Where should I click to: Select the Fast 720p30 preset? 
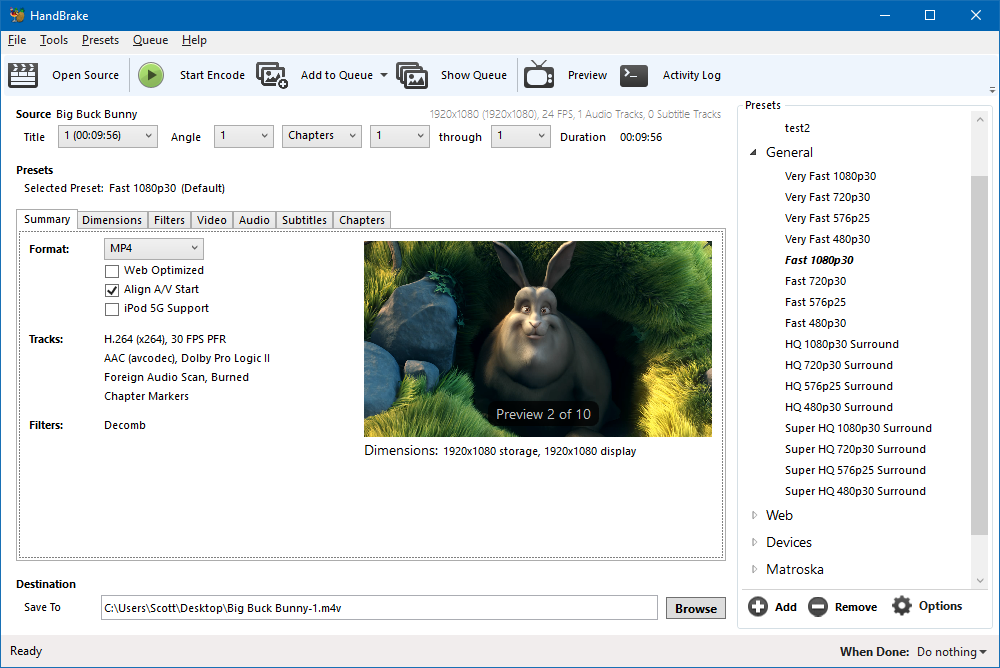pos(816,281)
